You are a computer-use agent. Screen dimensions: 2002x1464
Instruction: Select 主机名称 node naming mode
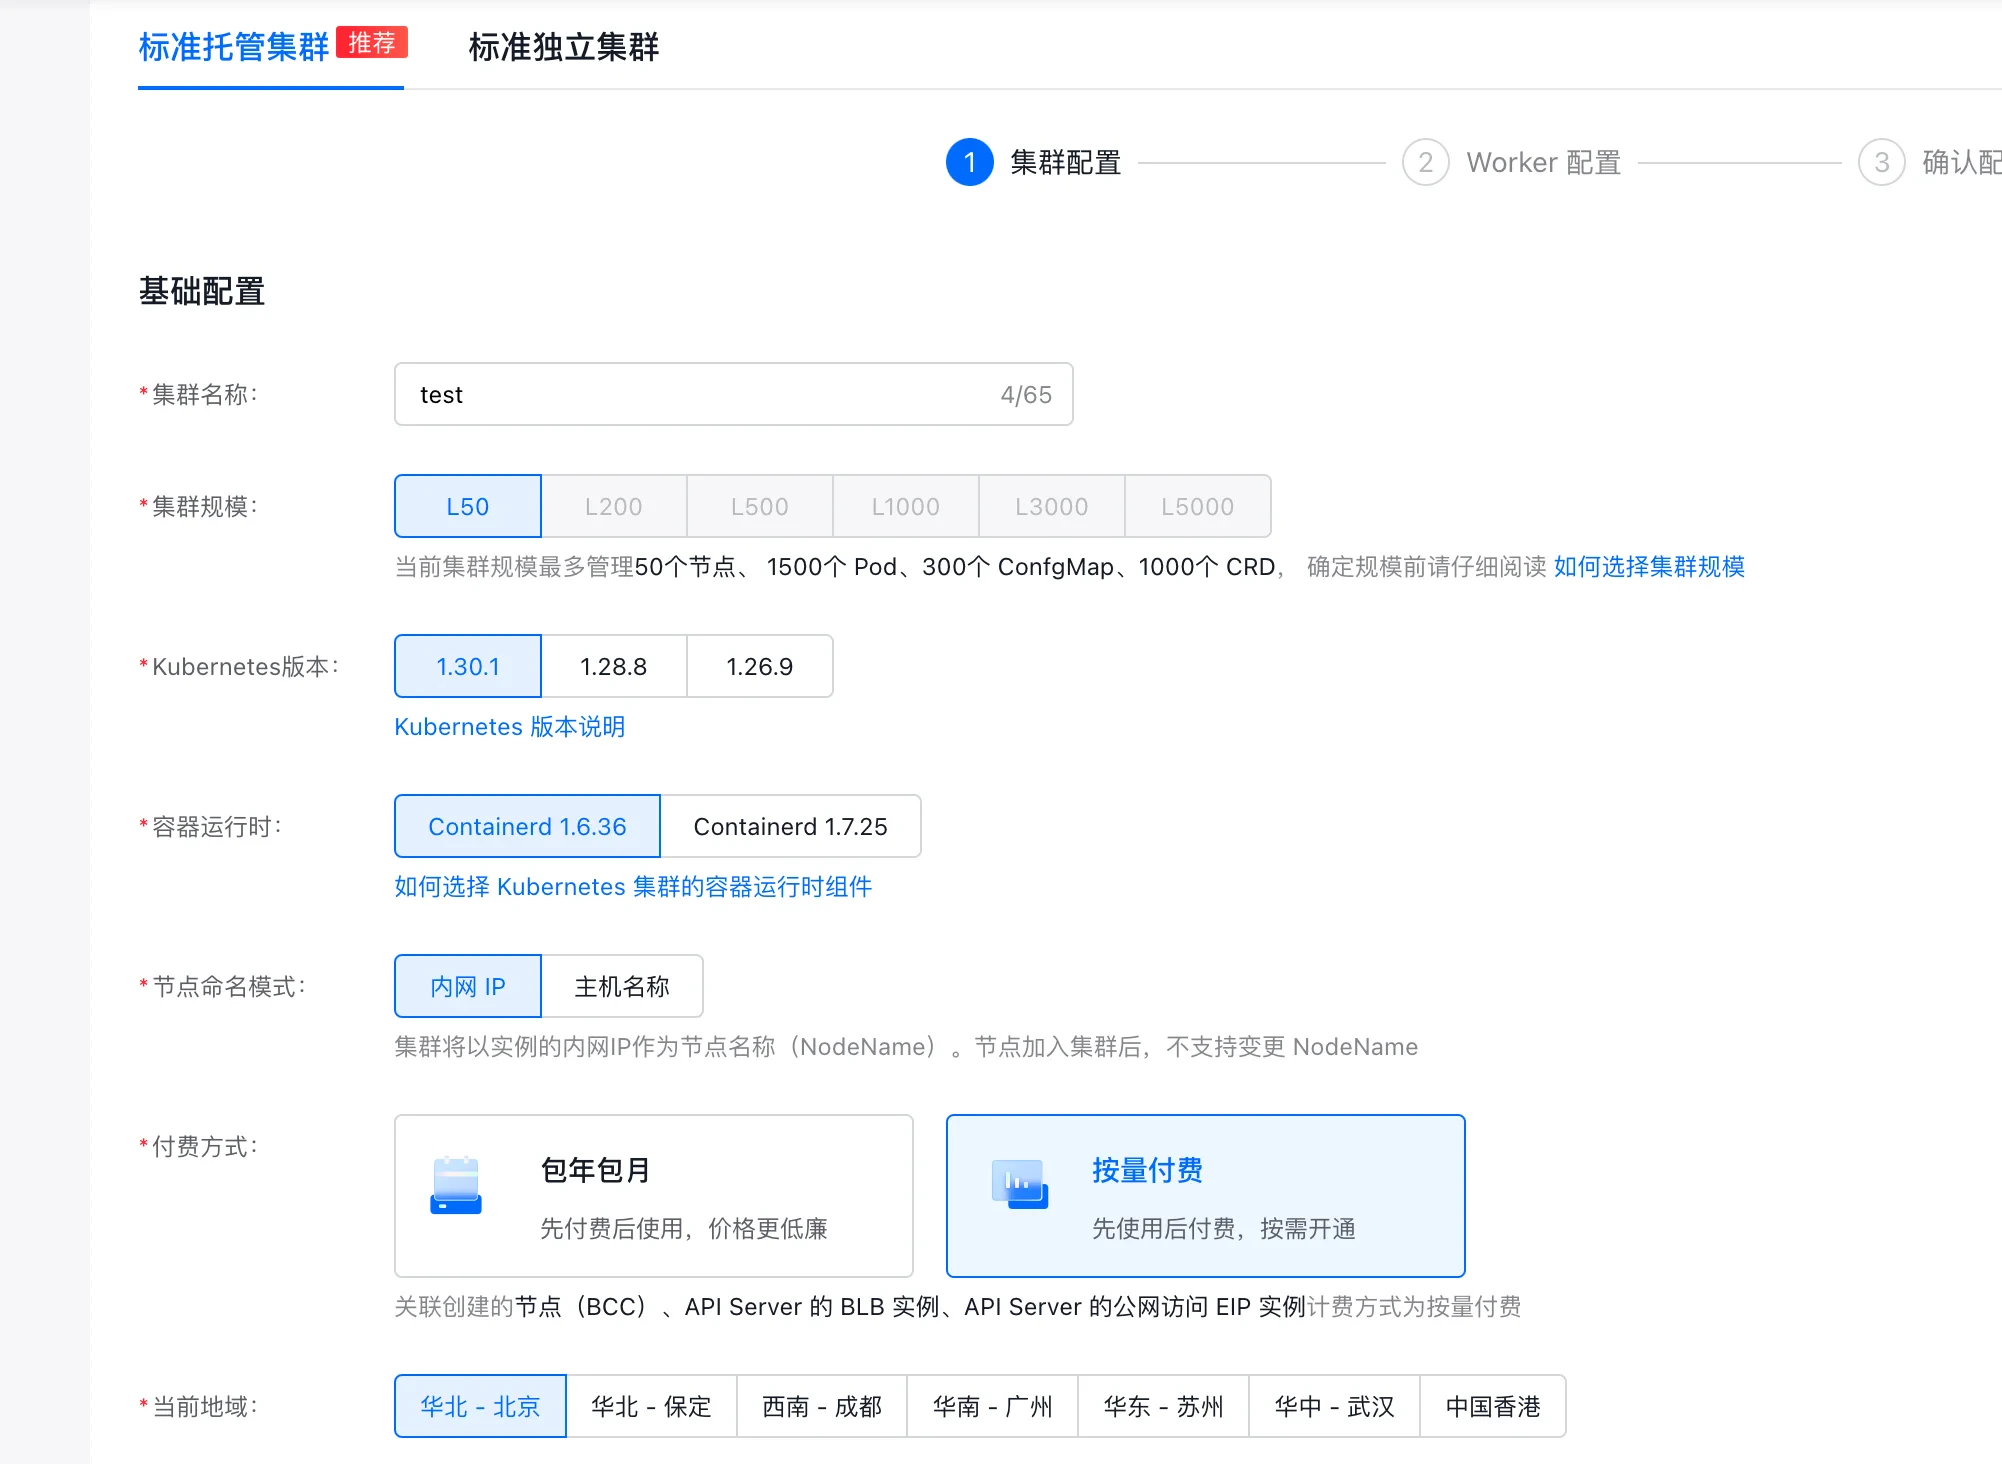click(x=621, y=987)
